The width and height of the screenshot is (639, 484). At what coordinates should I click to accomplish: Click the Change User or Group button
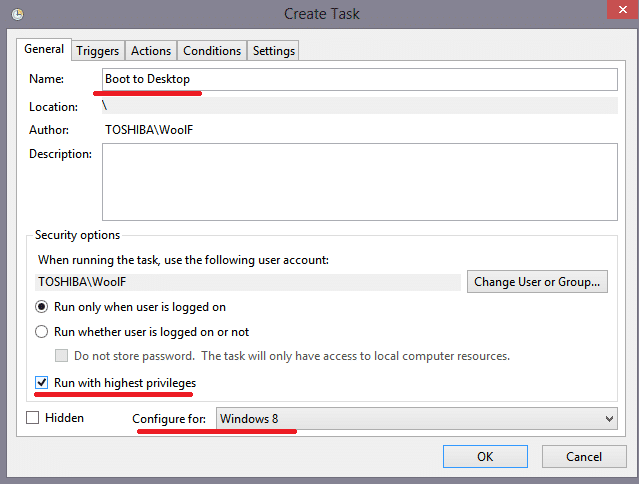click(x=537, y=282)
